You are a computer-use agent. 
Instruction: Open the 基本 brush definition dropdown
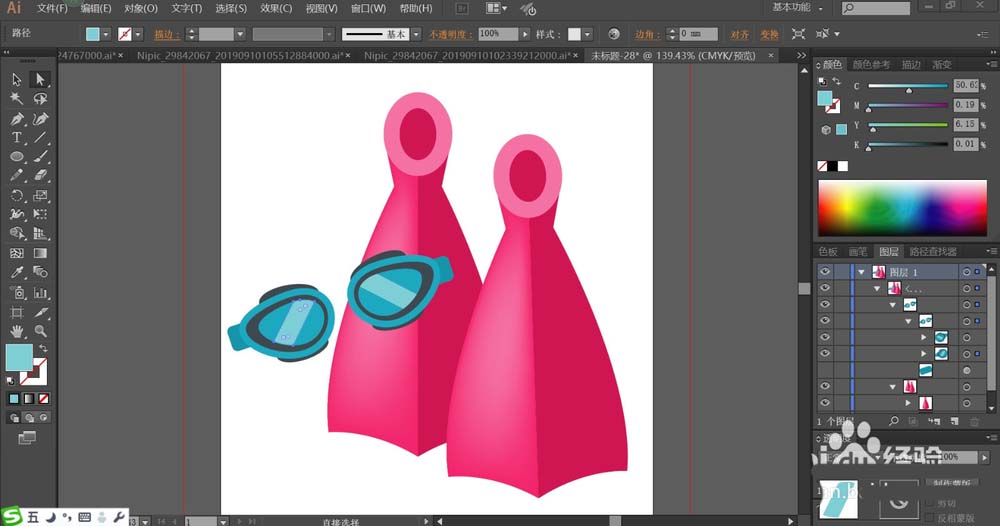[x=416, y=34]
